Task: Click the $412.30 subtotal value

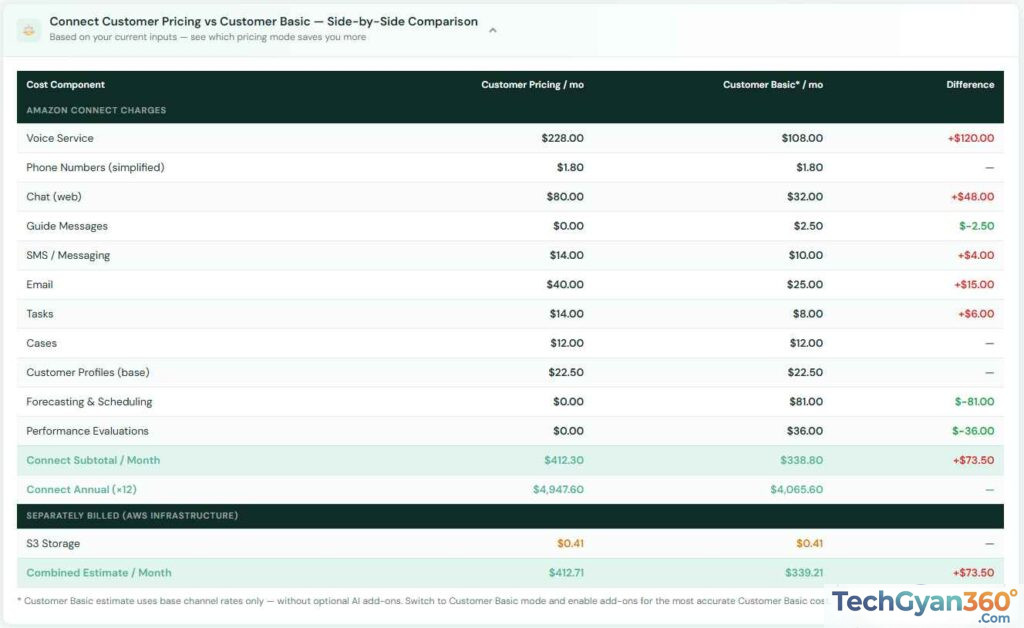Action: 564,460
